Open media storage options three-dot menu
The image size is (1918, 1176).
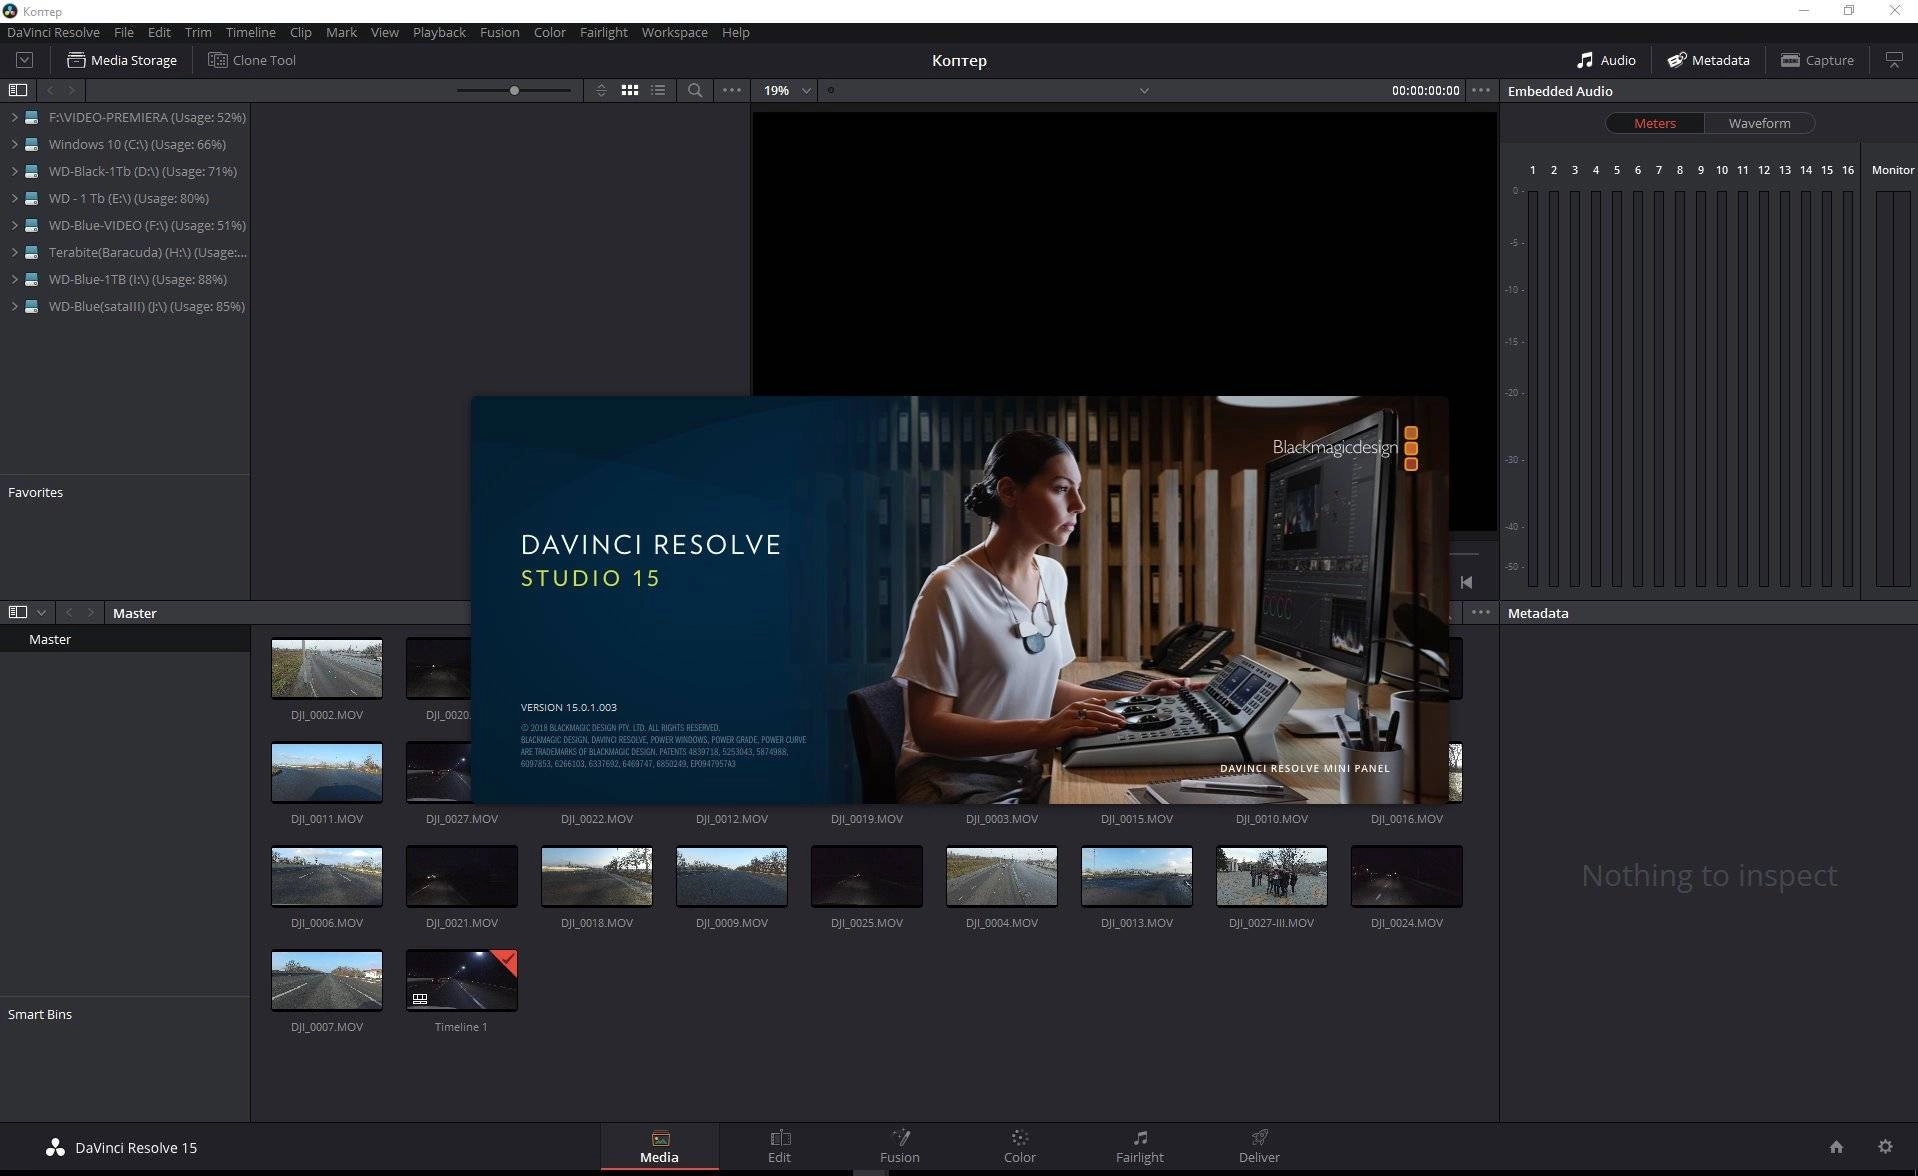(x=732, y=90)
